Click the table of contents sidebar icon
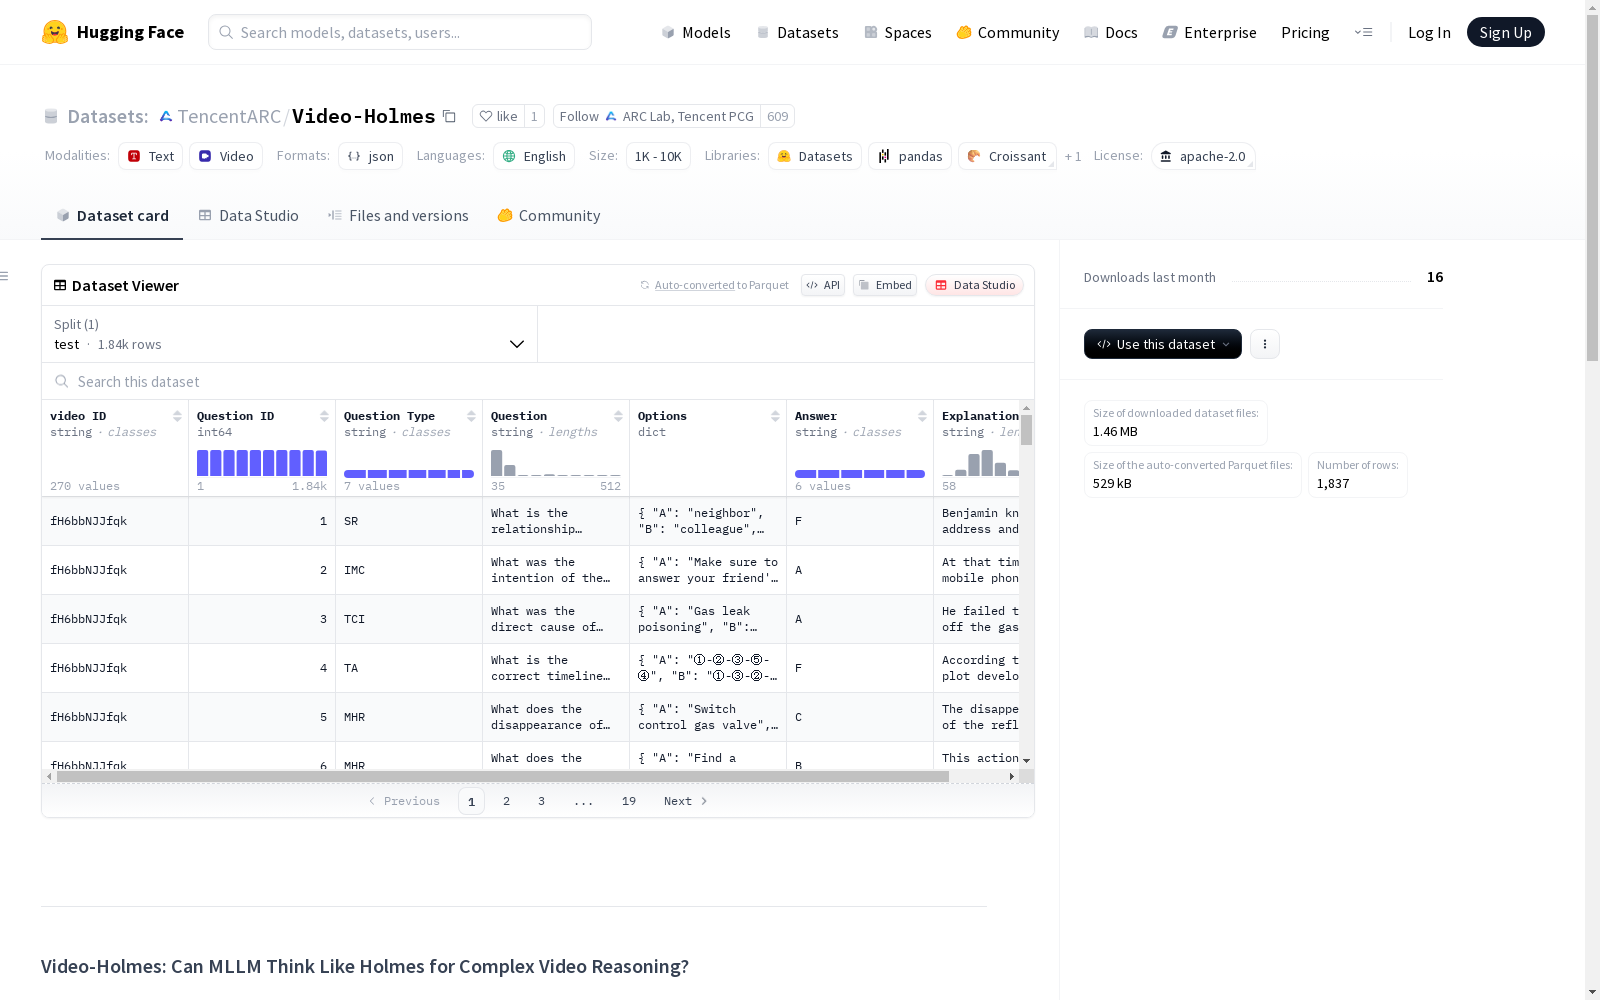1600x1000 pixels. pos(5,276)
